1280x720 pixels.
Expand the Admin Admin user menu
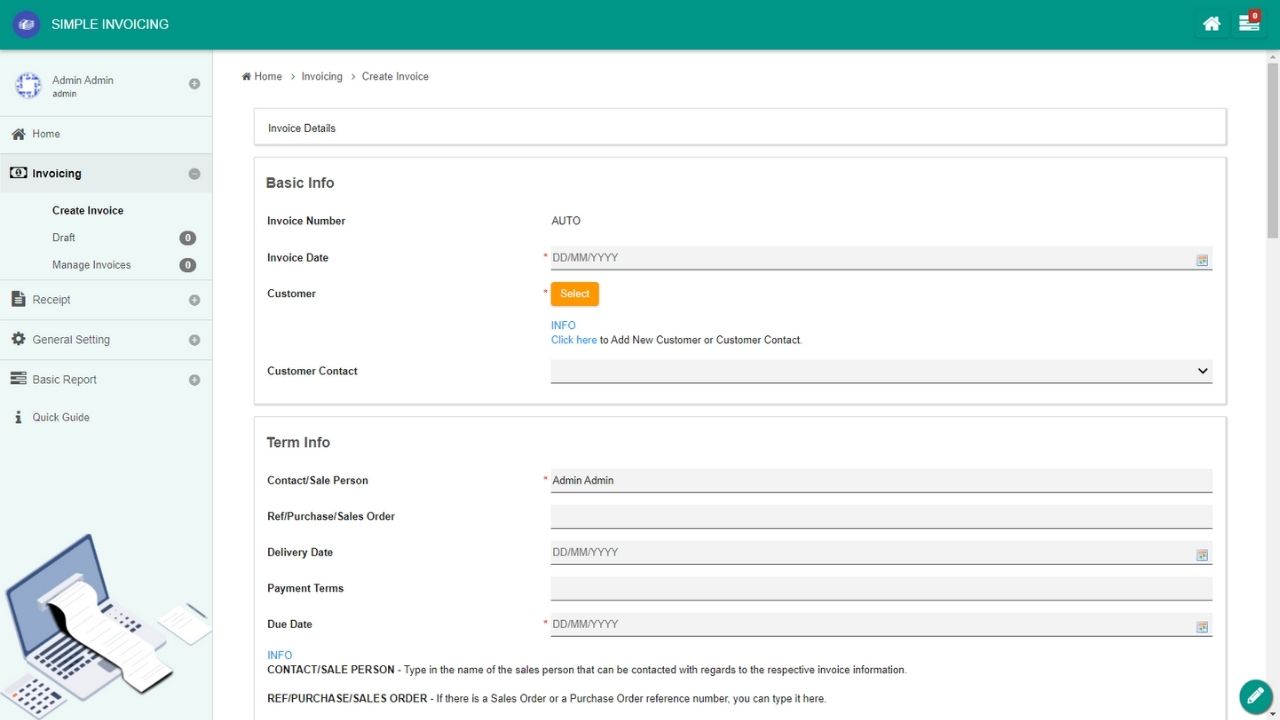194,84
